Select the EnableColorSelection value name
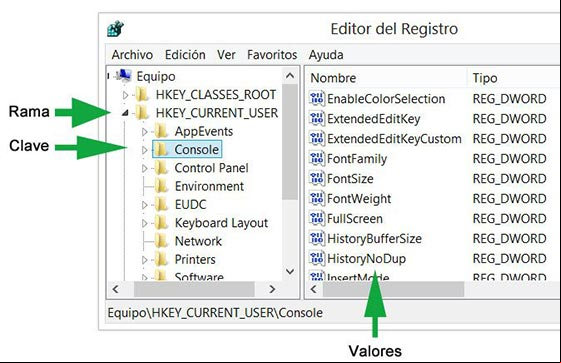The height and width of the screenshot is (363, 561). [x=386, y=99]
